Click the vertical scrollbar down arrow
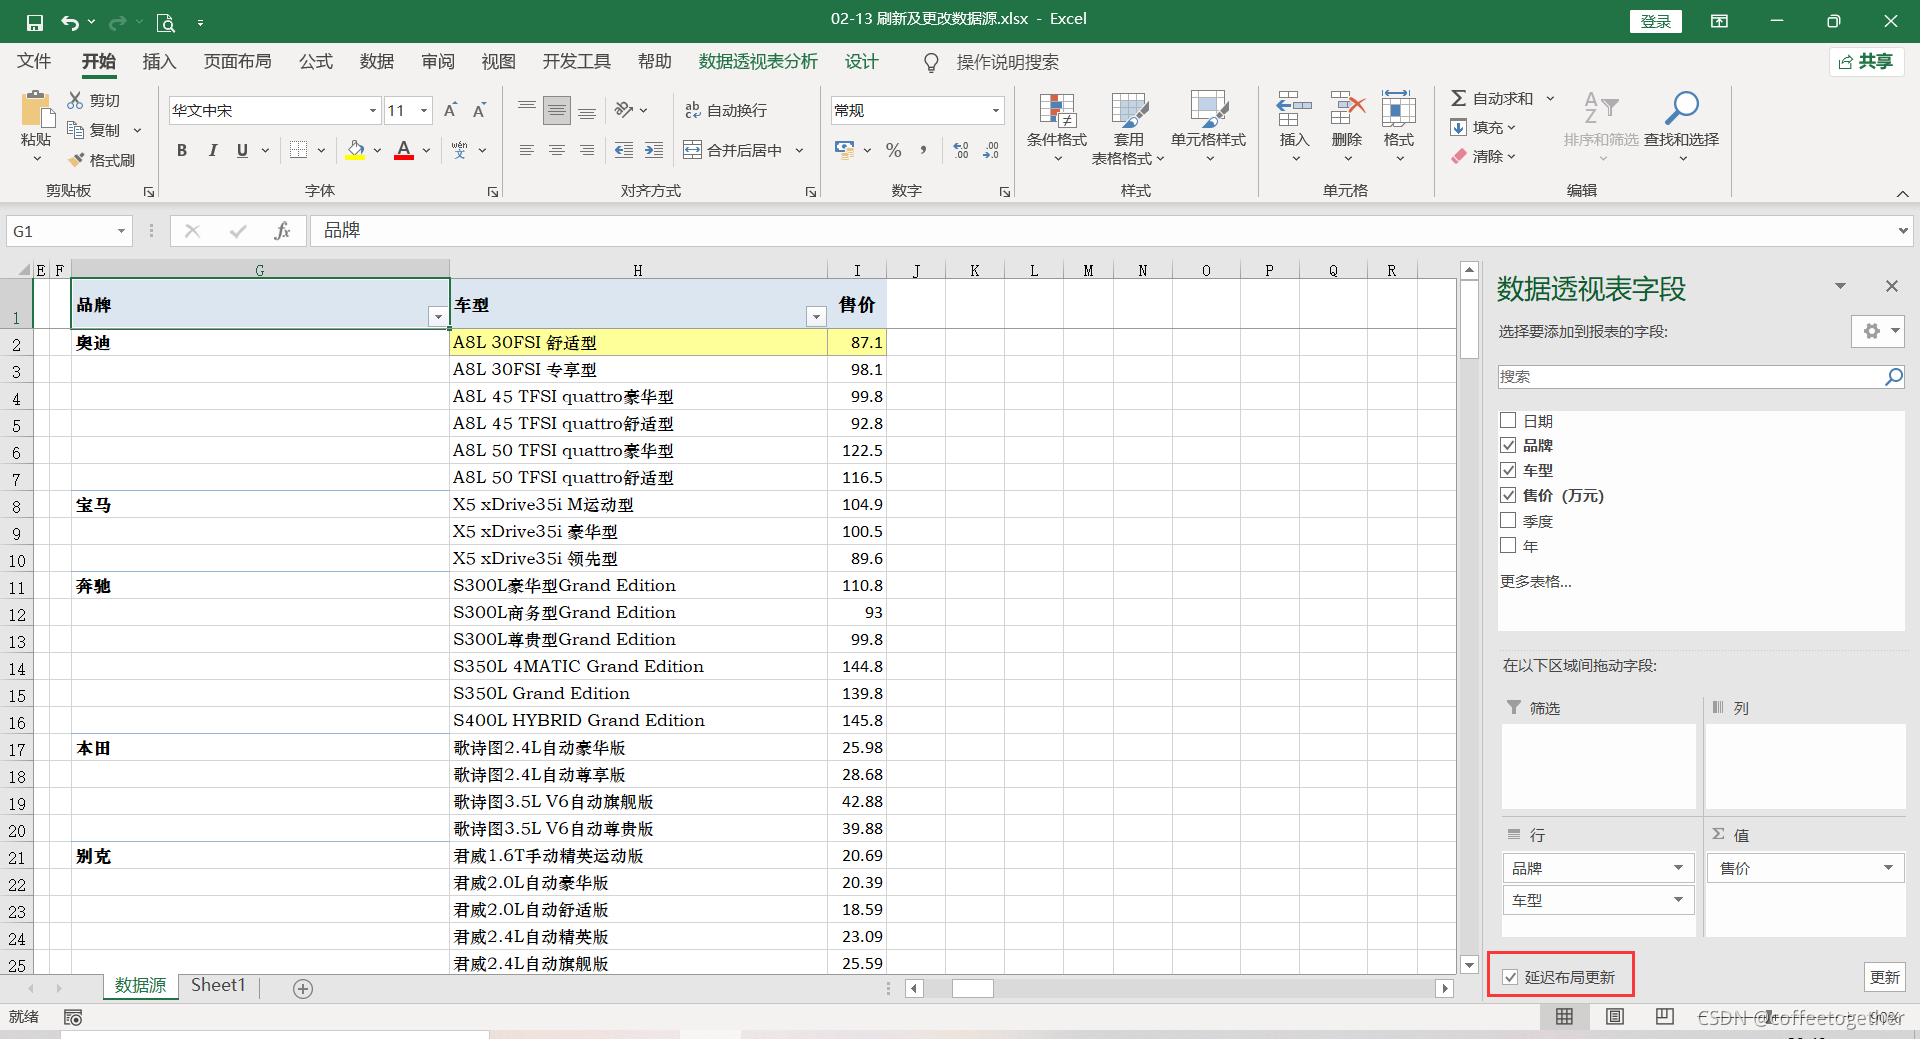The height and width of the screenshot is (1039, 1920). (x=1469, y=965)
